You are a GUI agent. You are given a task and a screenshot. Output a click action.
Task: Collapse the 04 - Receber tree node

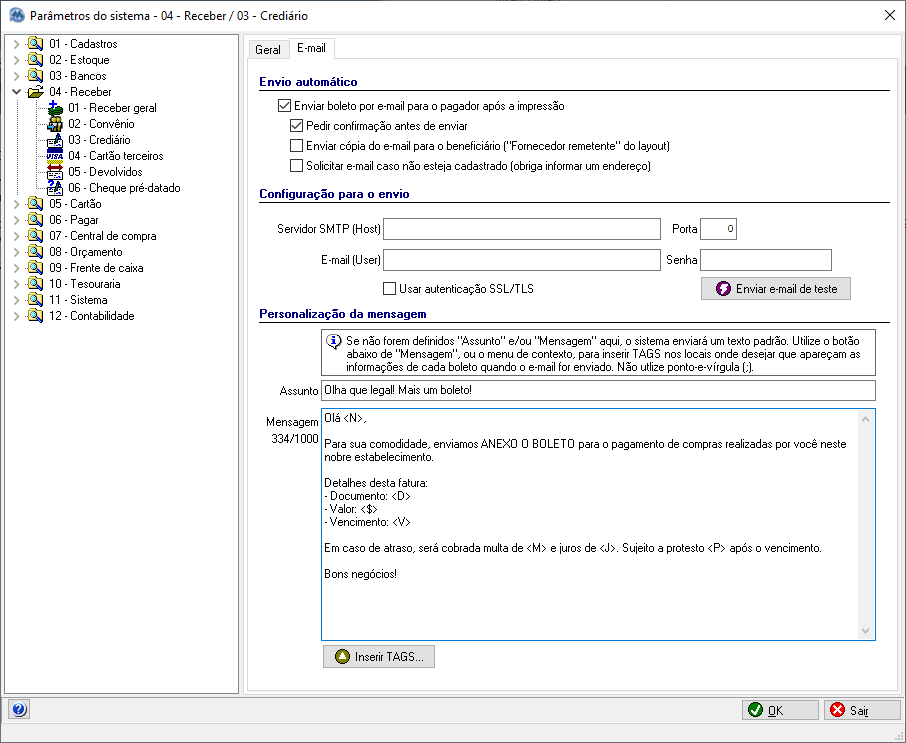pos(16,92)
